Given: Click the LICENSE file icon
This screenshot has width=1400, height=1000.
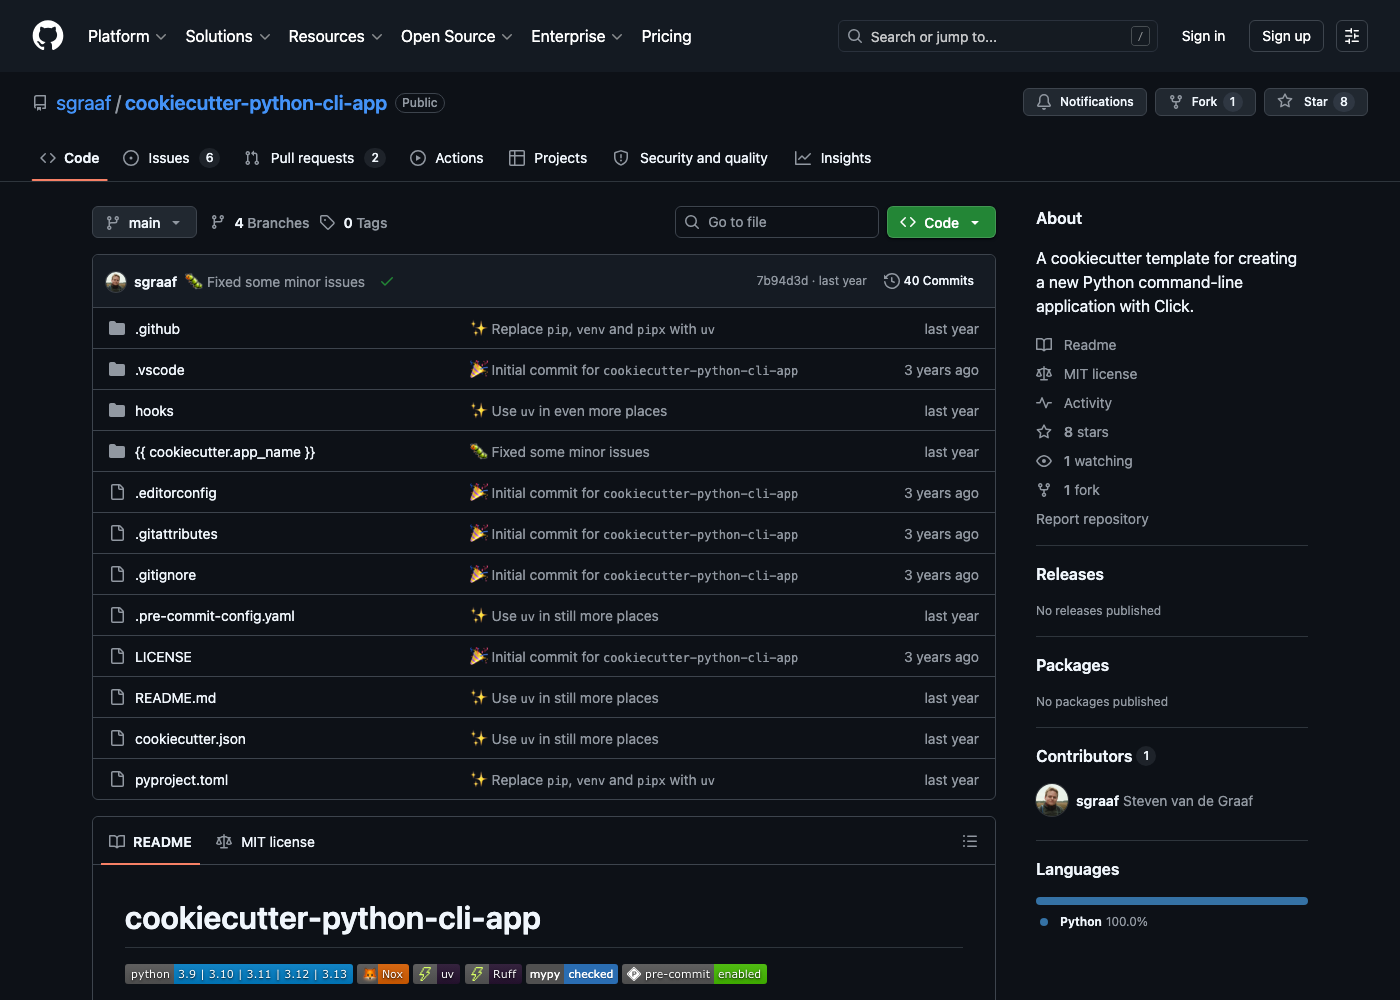Looking at the screenshot, I should tap(117, 657).
